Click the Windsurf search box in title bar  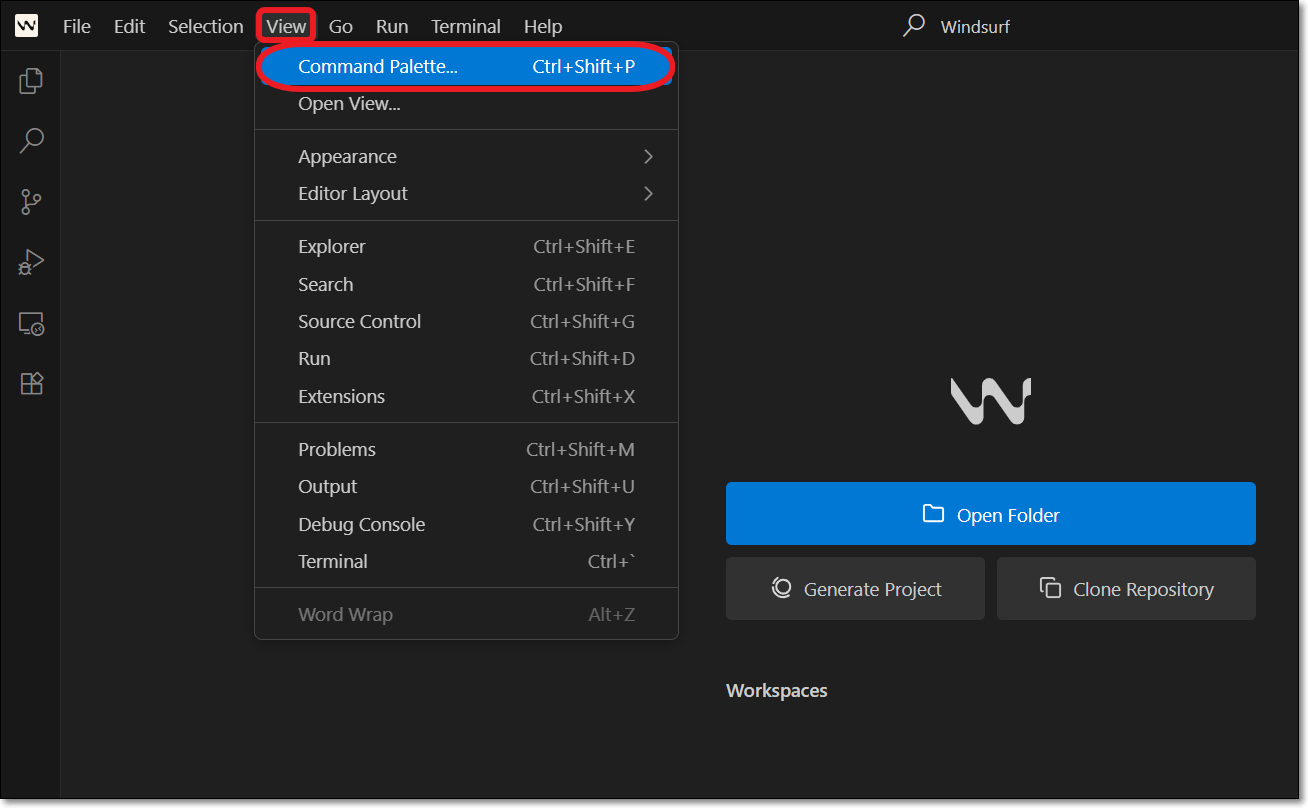pos(956,26)
